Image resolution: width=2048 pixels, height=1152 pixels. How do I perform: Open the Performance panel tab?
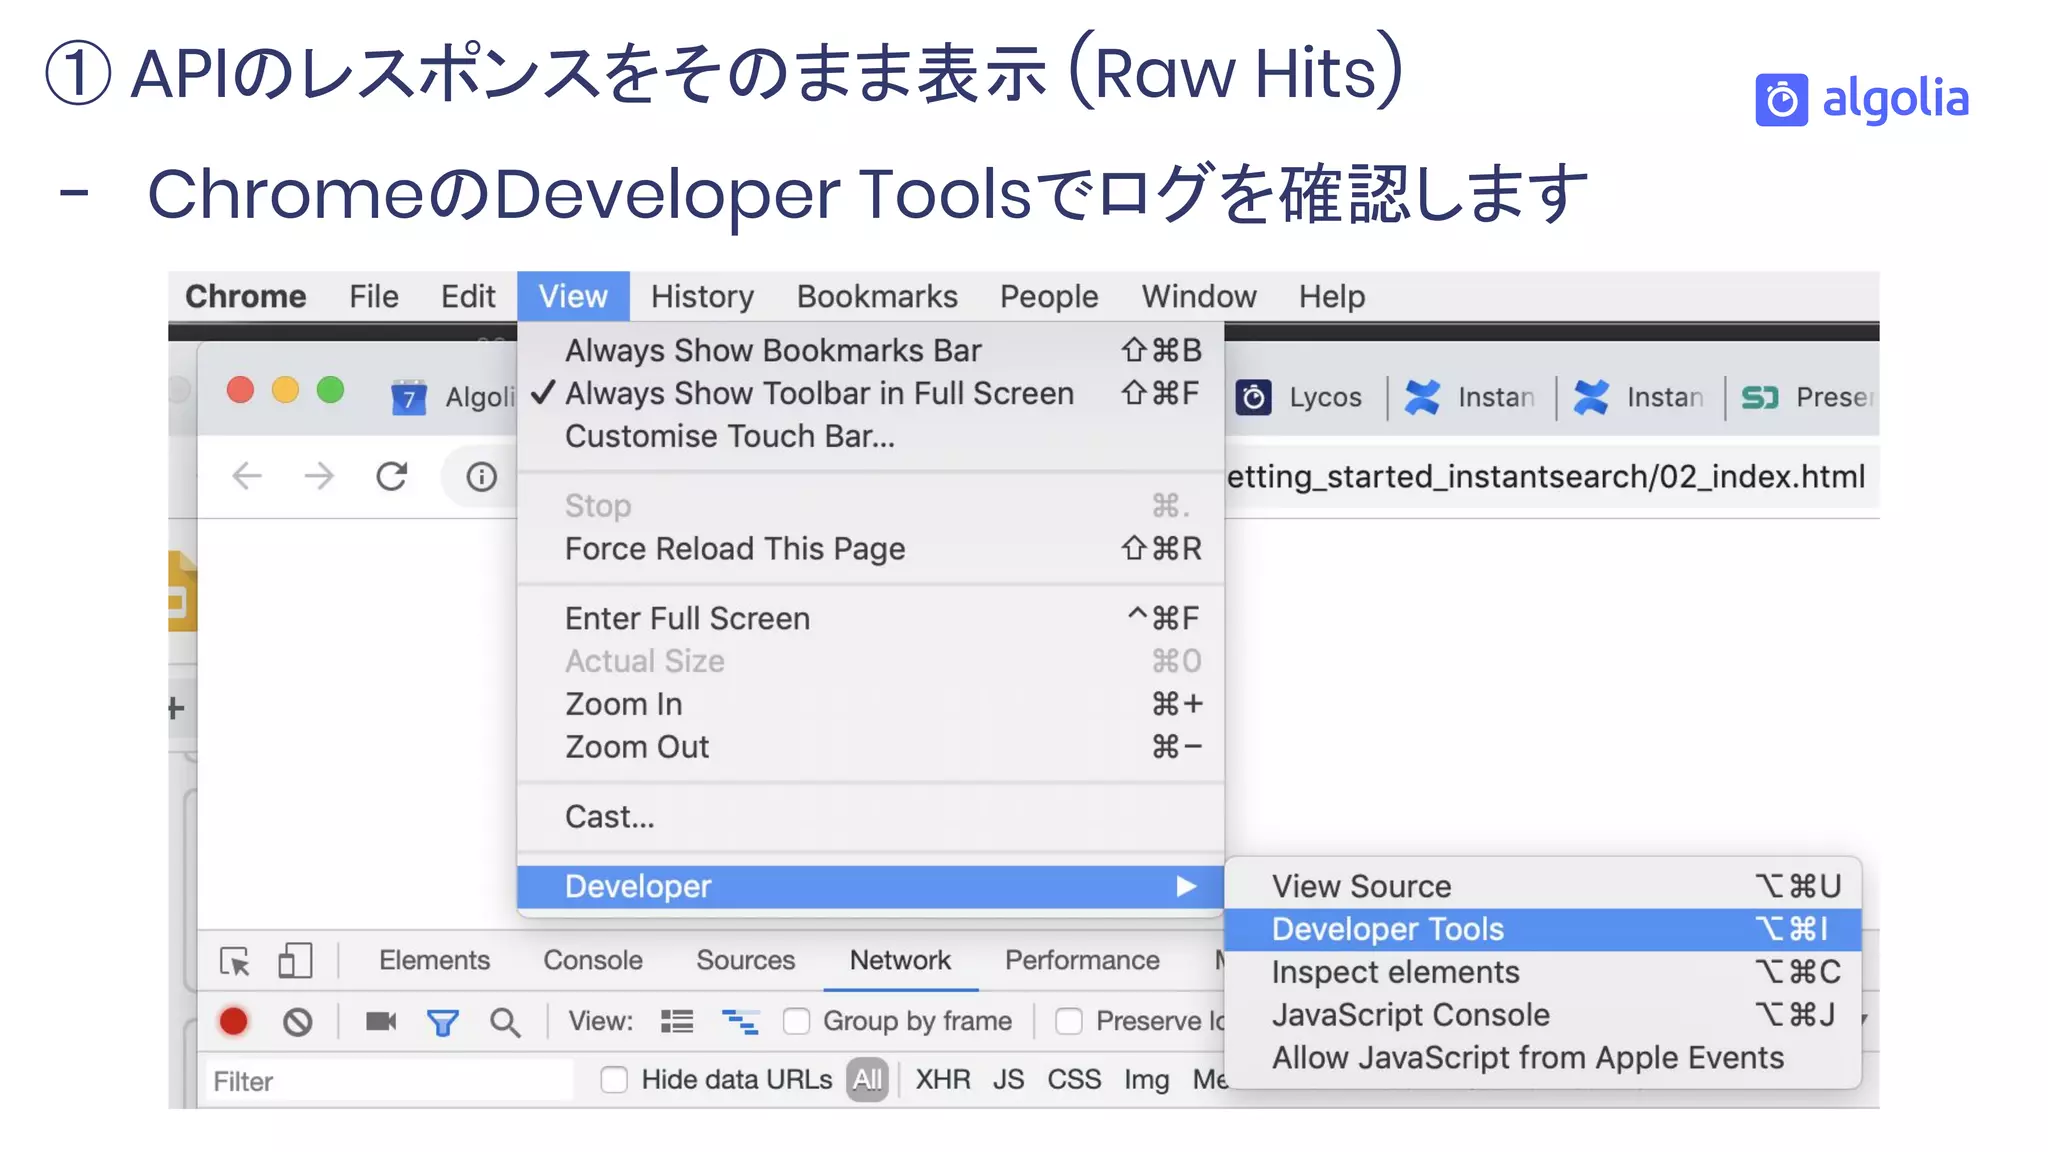click(1082, 961)
